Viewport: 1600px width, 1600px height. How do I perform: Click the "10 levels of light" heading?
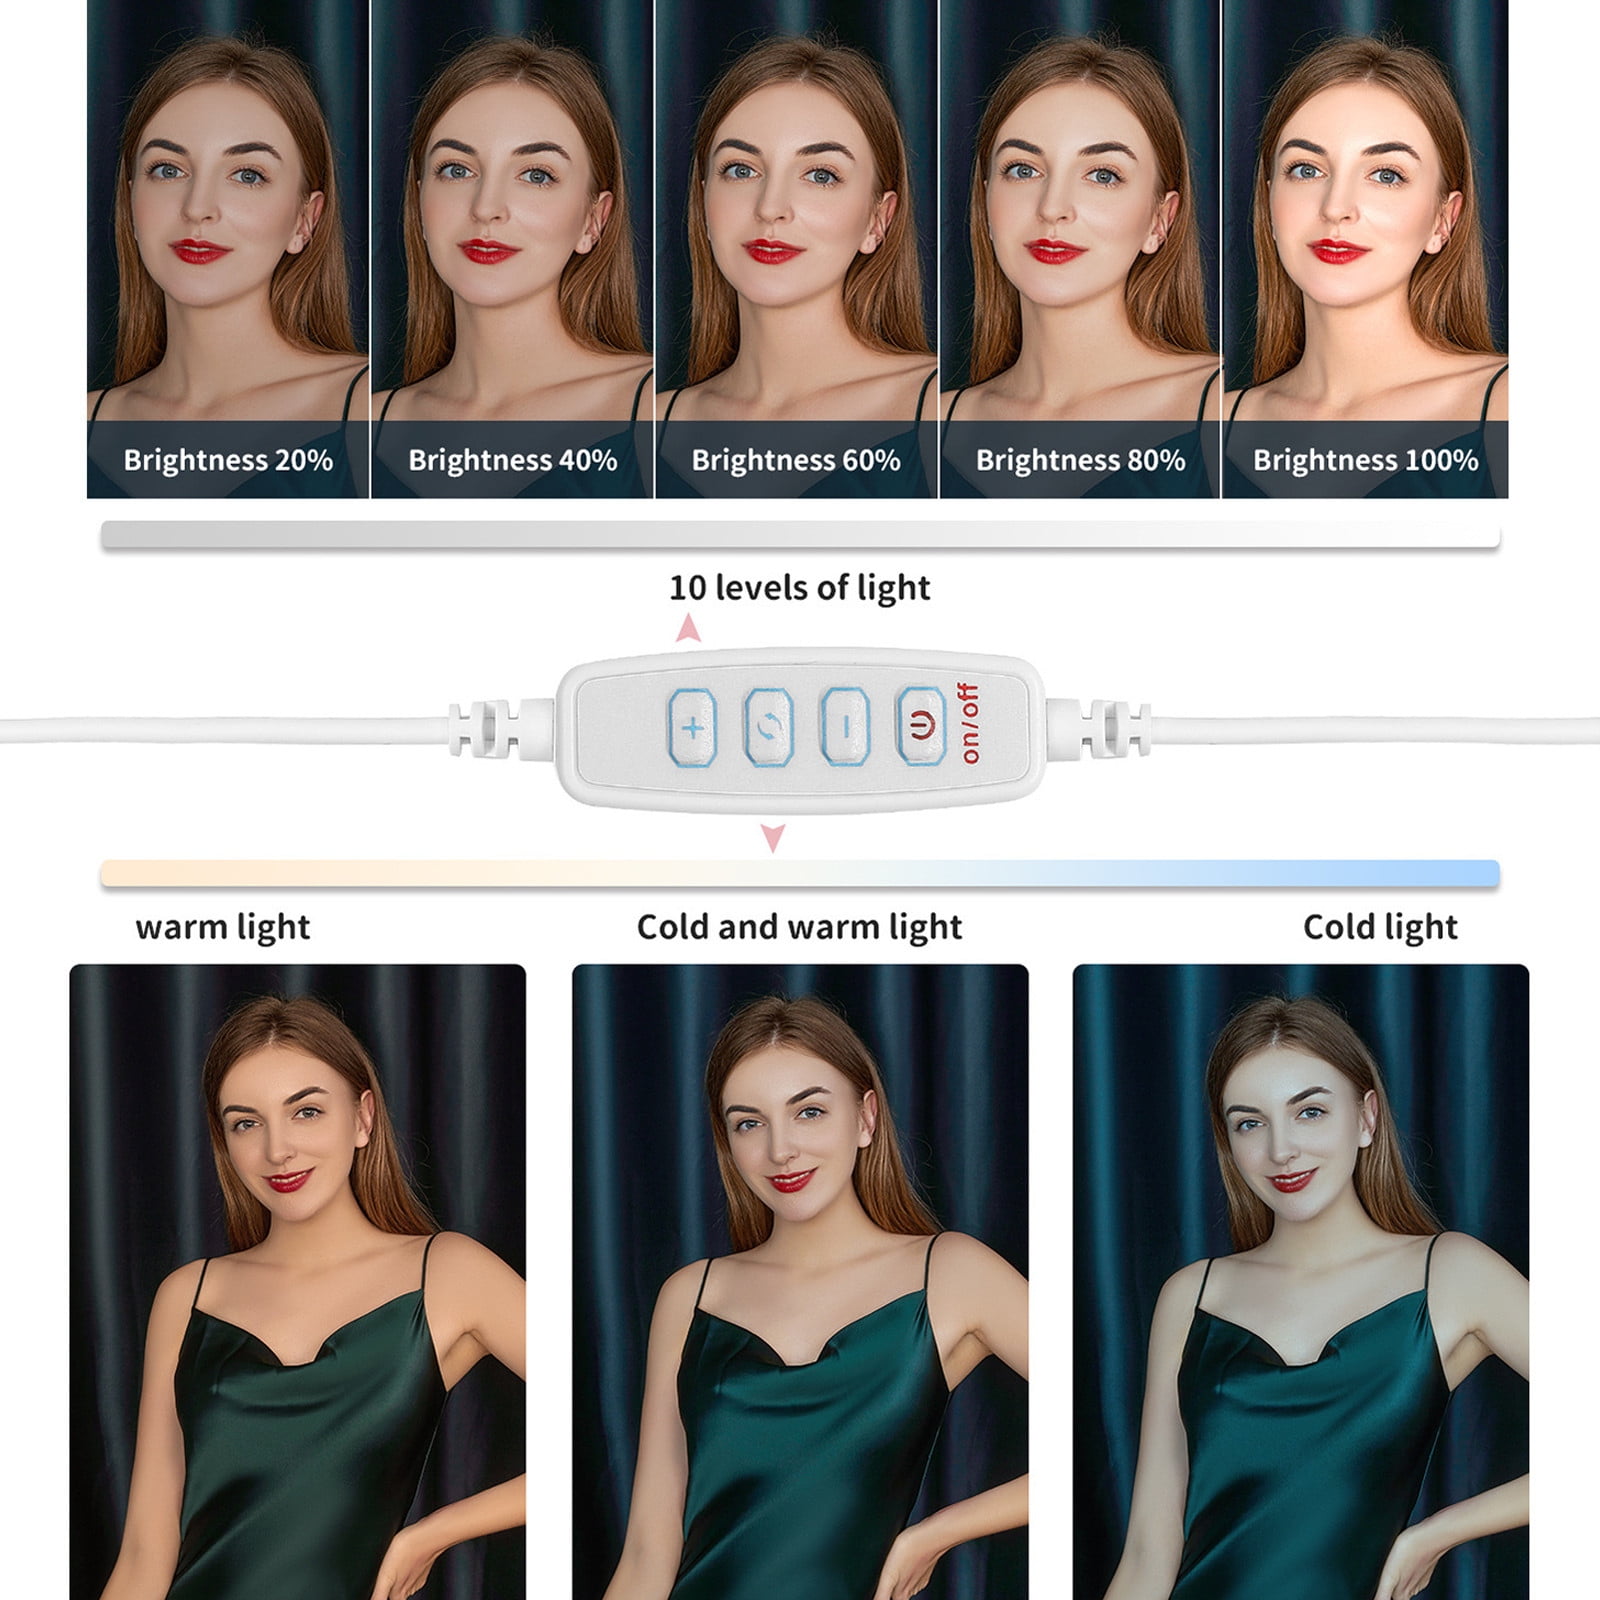[x=800, y=588]
